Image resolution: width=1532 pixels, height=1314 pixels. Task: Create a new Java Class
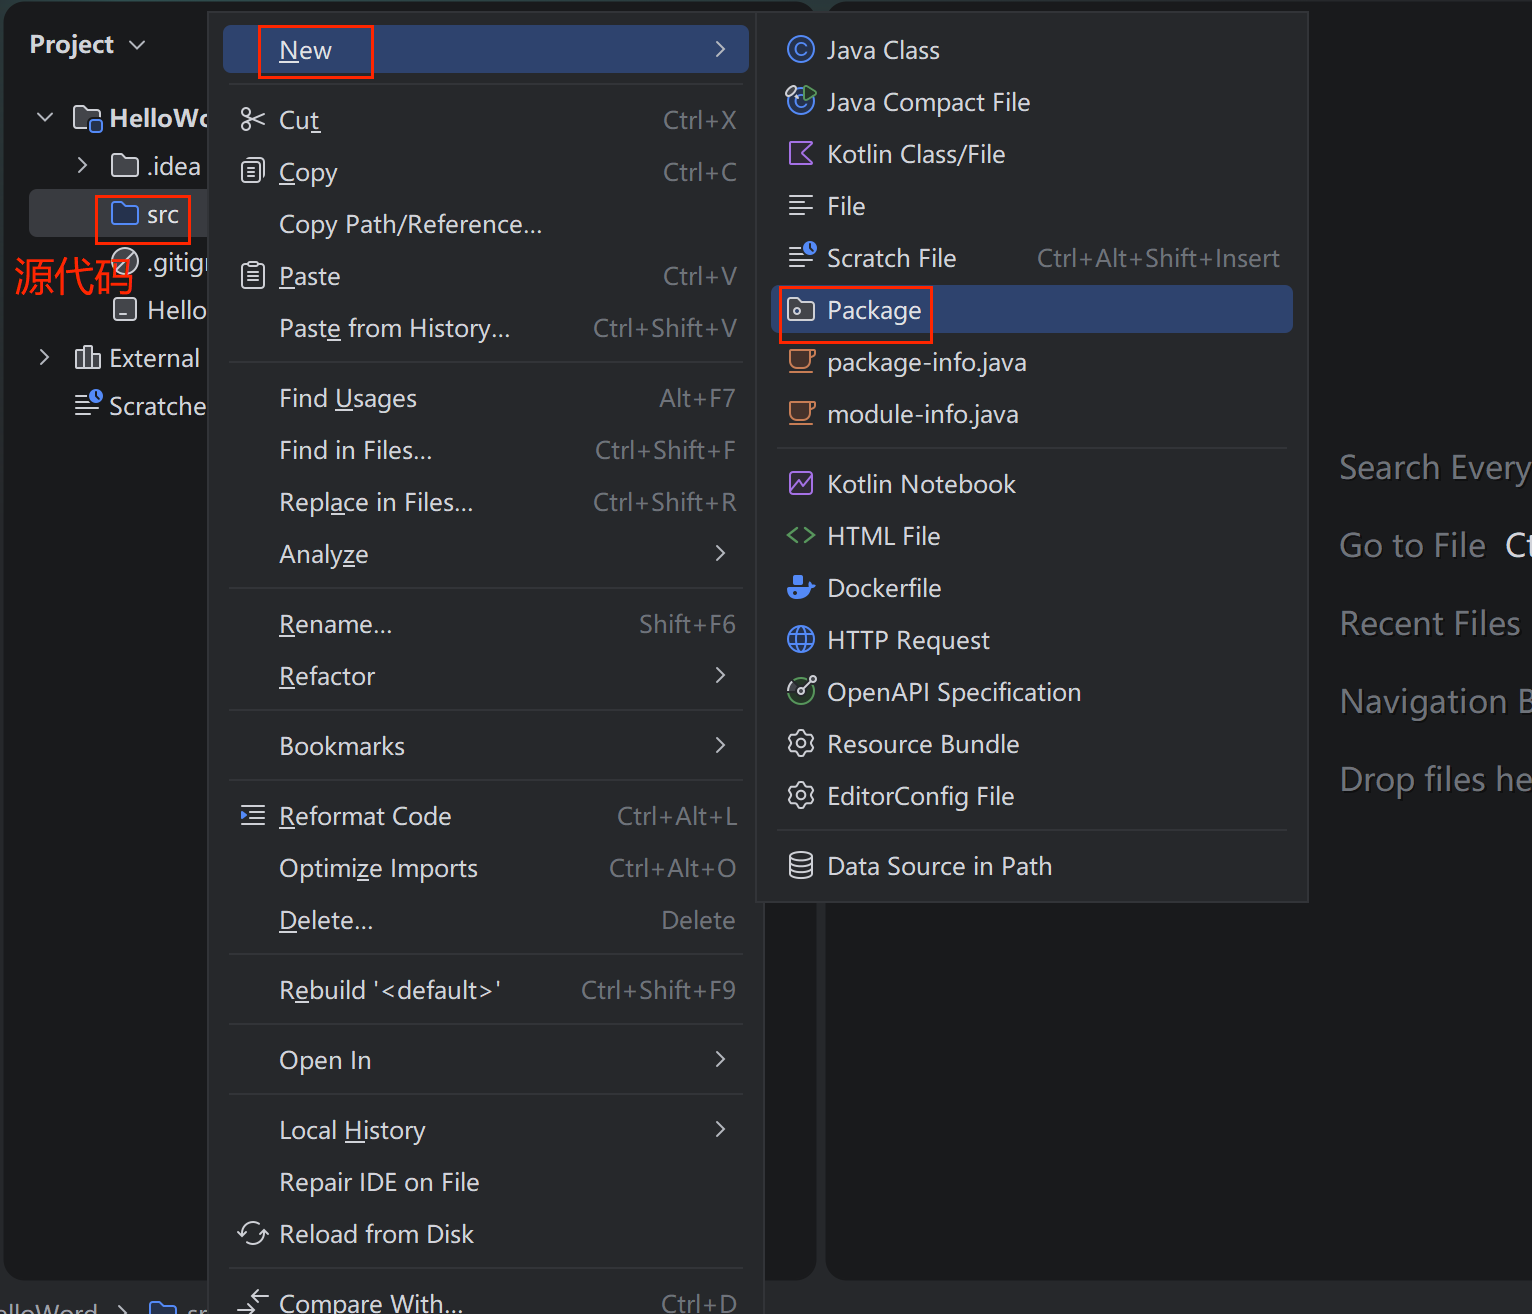tap(882, 50)
